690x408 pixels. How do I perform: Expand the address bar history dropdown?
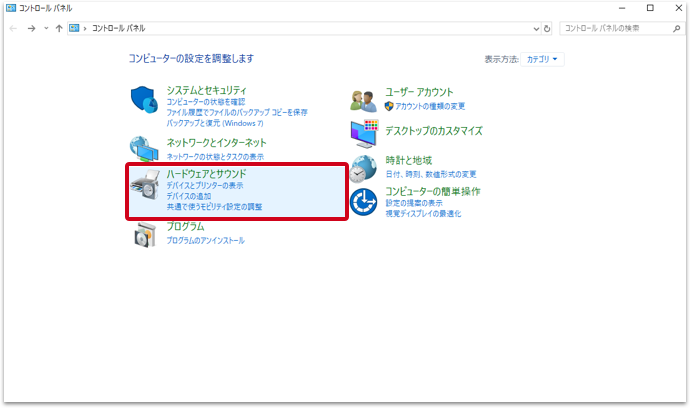[x=536, y=29]
